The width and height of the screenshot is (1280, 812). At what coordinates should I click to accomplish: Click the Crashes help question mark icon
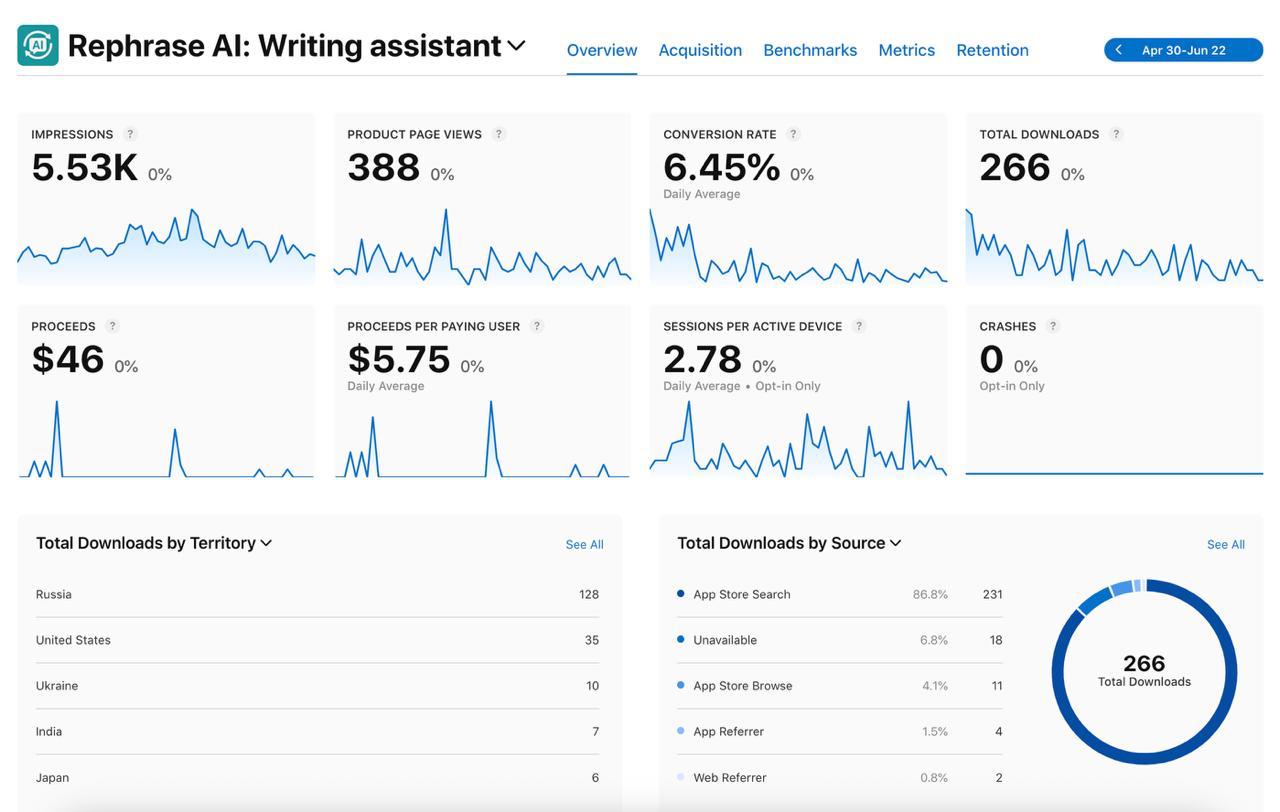(1052, 326)
